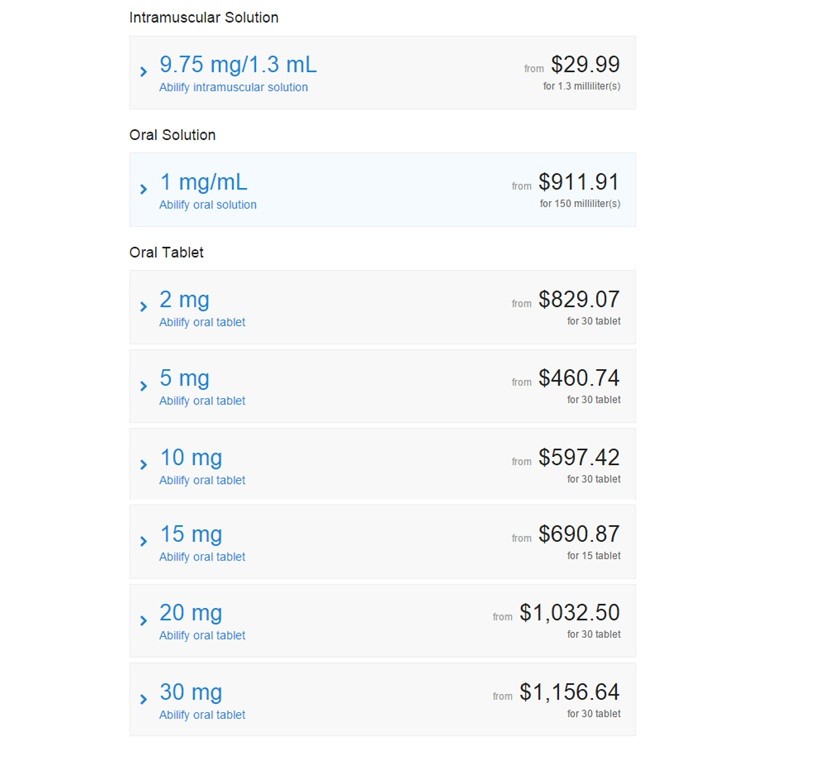Open the 9.75 mg/1.3 mL dosage link

point(238,65)
